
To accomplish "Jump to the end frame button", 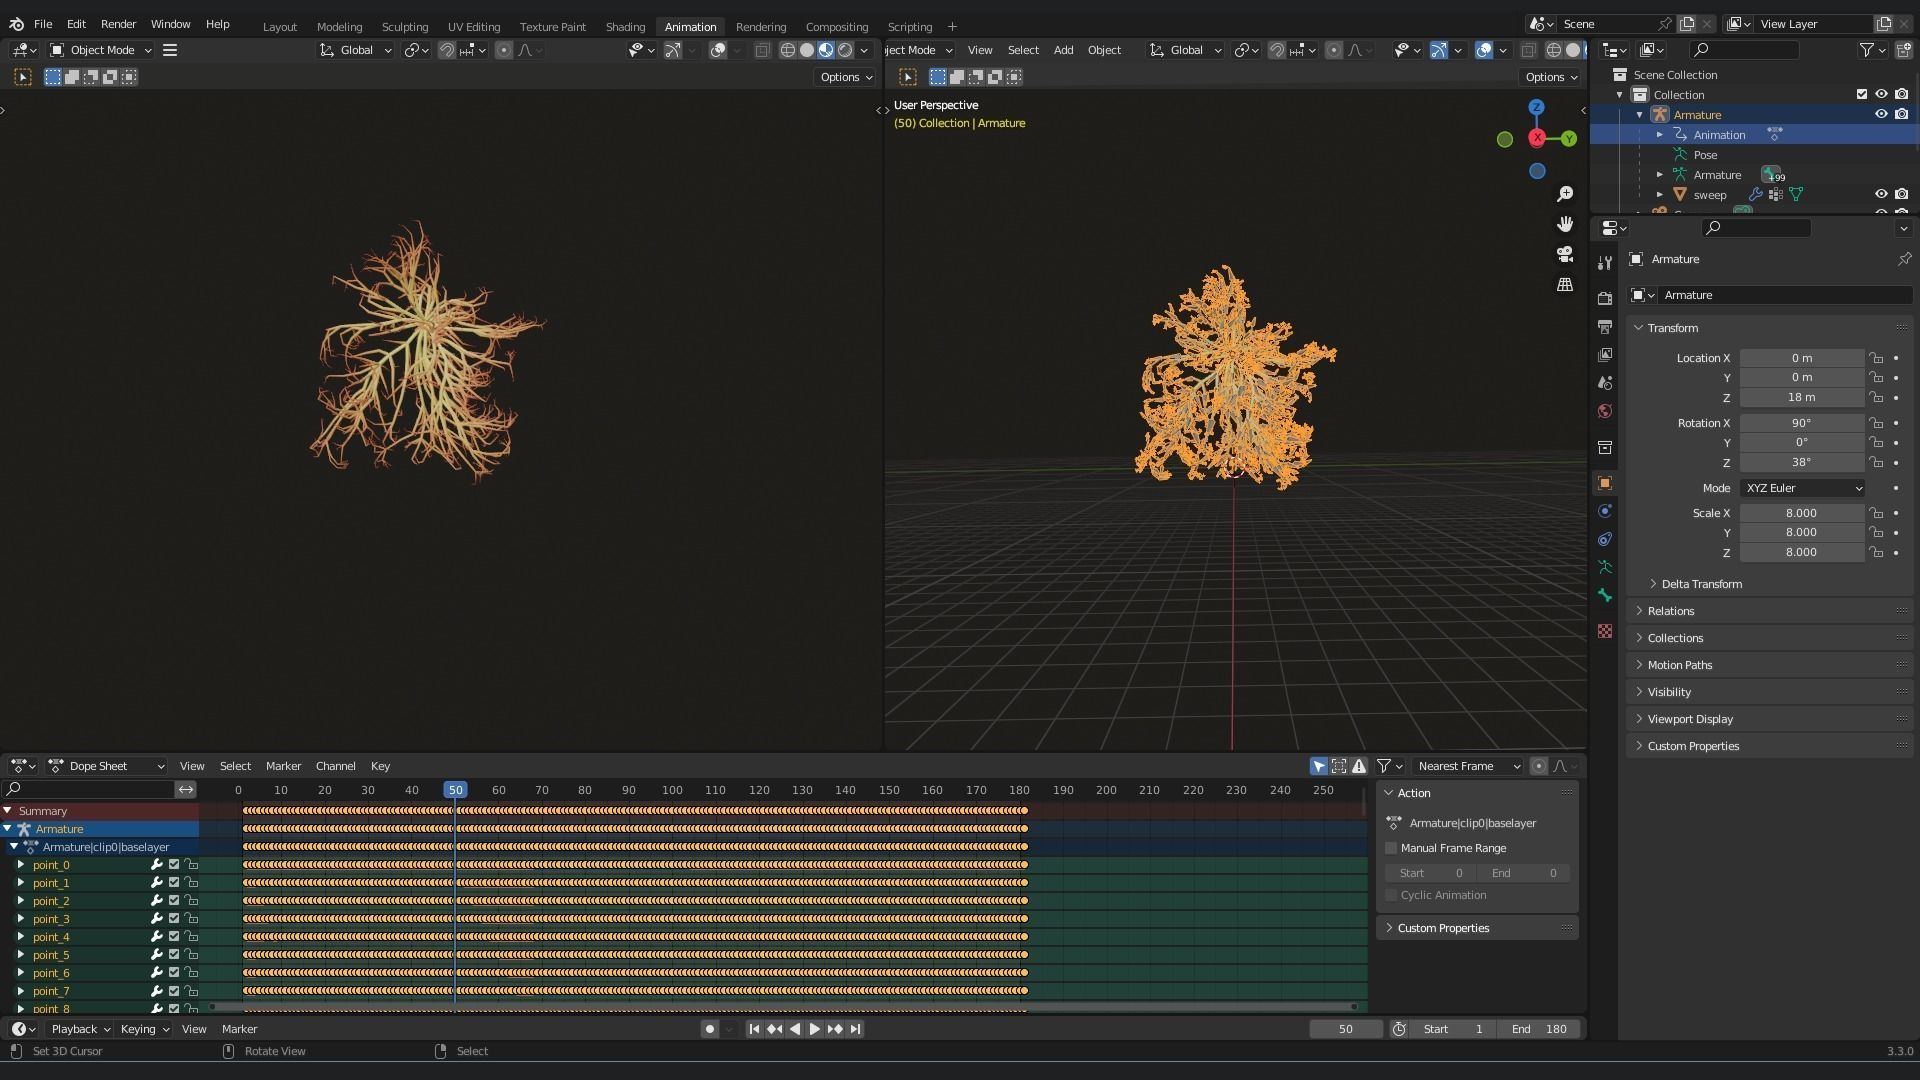I will click(855, 1029).
